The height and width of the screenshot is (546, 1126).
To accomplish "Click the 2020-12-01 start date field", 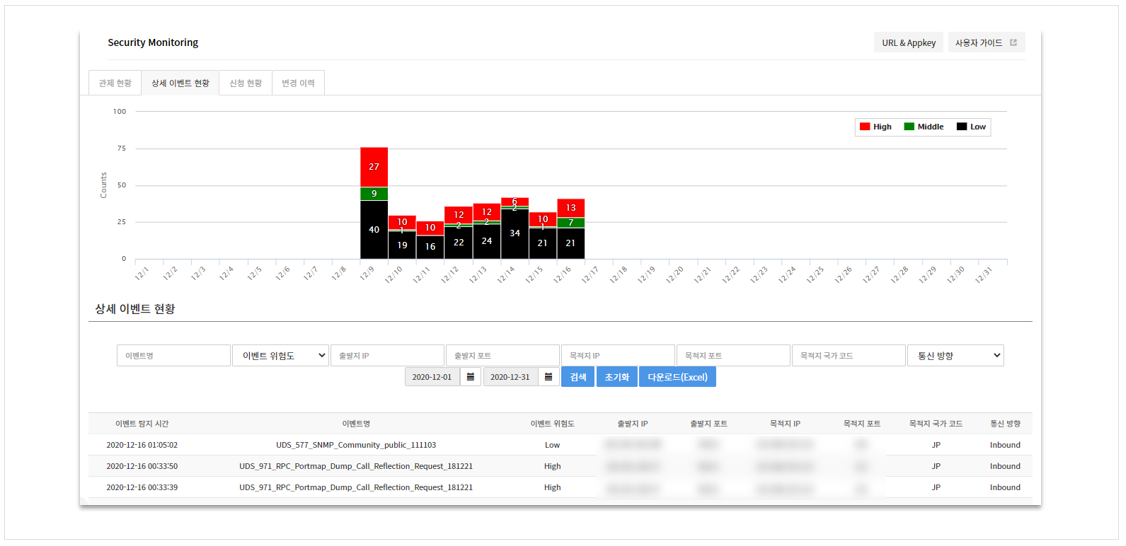I will click(x=433, y=377).
